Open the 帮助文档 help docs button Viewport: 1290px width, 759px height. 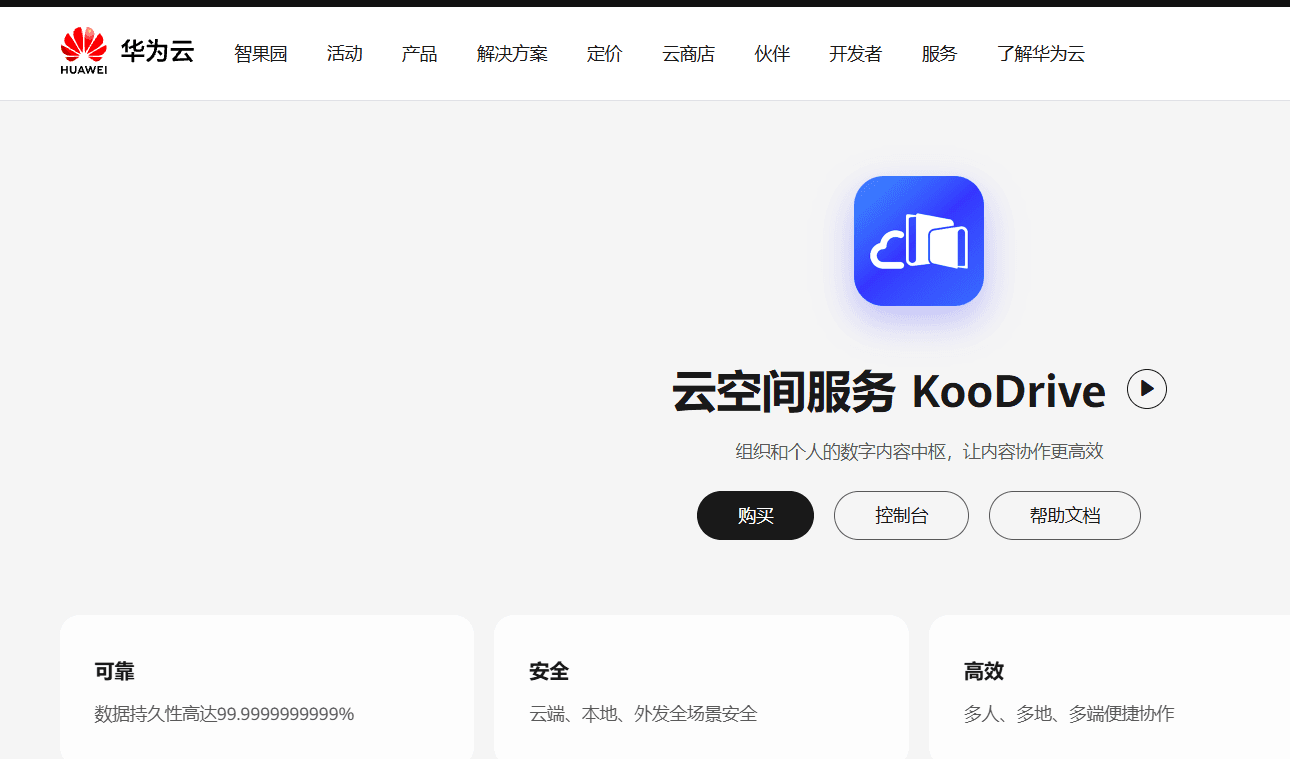point(1065,515)
